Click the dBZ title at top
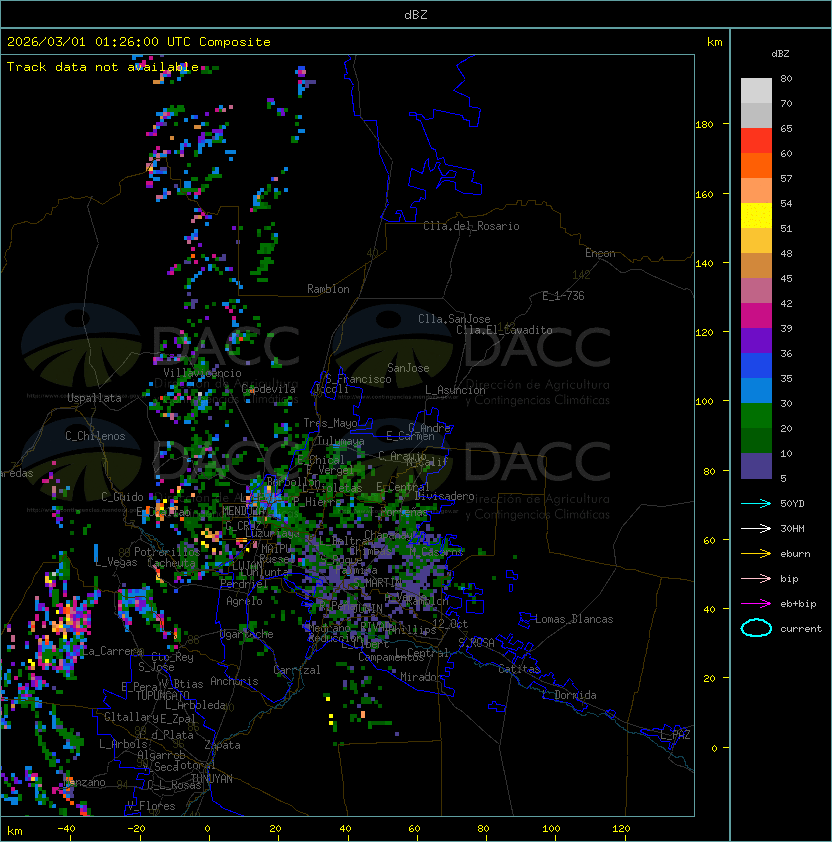The height and width of the screenshot is (842, 832). [416, 15]
